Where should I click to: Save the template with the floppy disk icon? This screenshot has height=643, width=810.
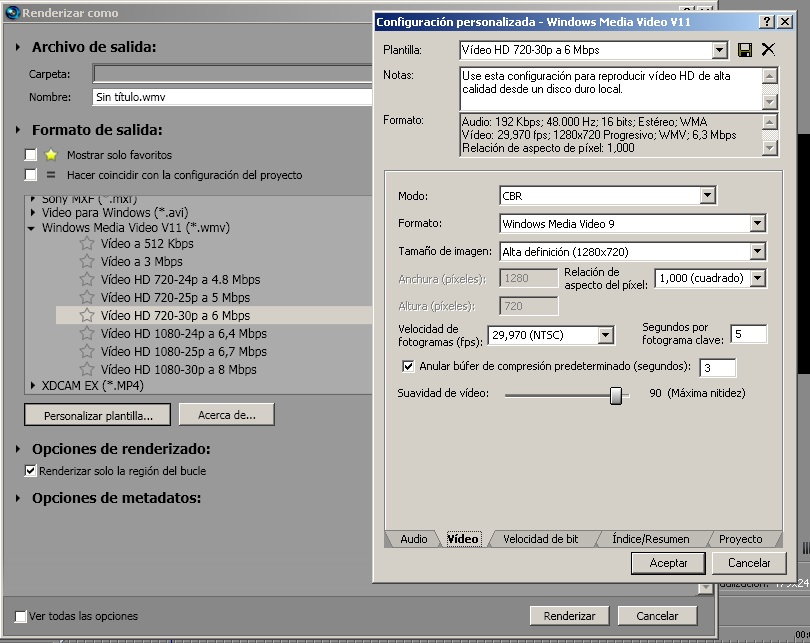coord(744,50)
